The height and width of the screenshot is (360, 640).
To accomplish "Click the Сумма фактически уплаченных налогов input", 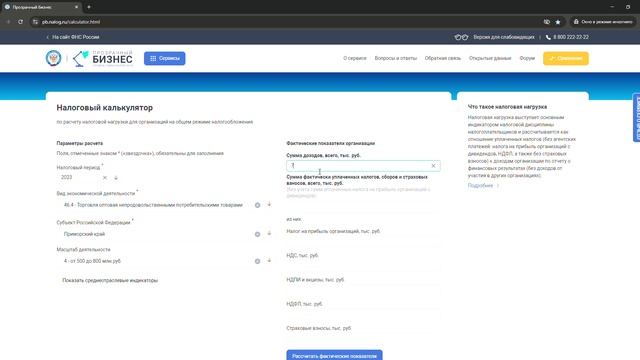I will [x=363, y=206].
